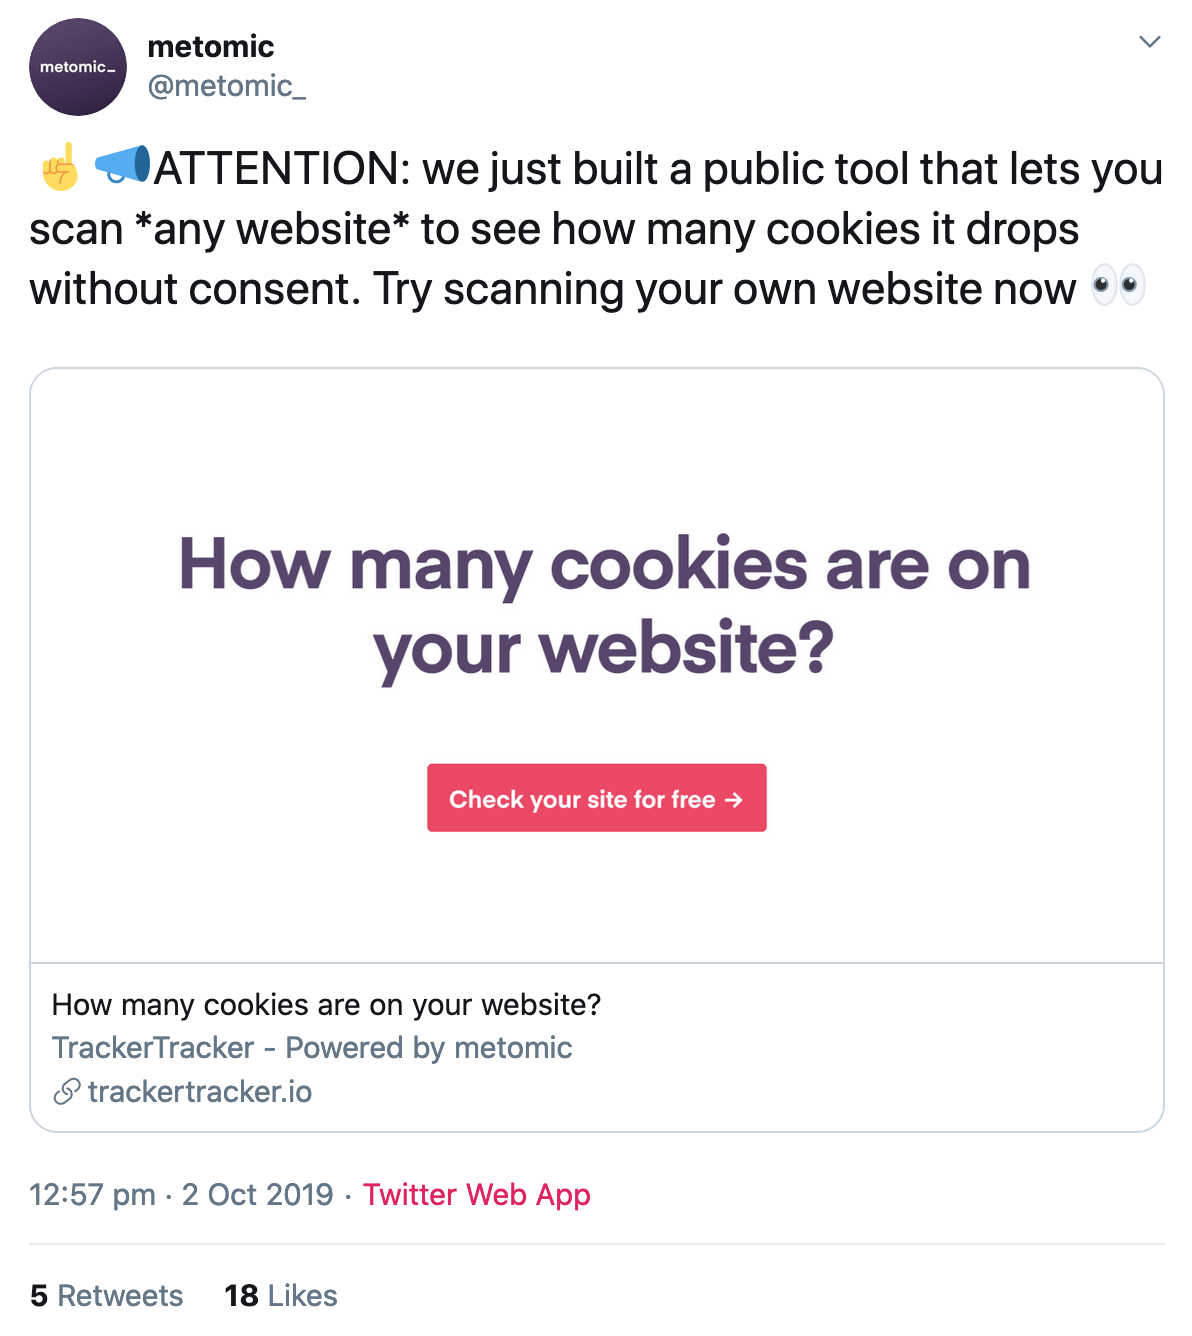
Task: Open the metomic profile avatar
Action: click(x=78, y=67)
